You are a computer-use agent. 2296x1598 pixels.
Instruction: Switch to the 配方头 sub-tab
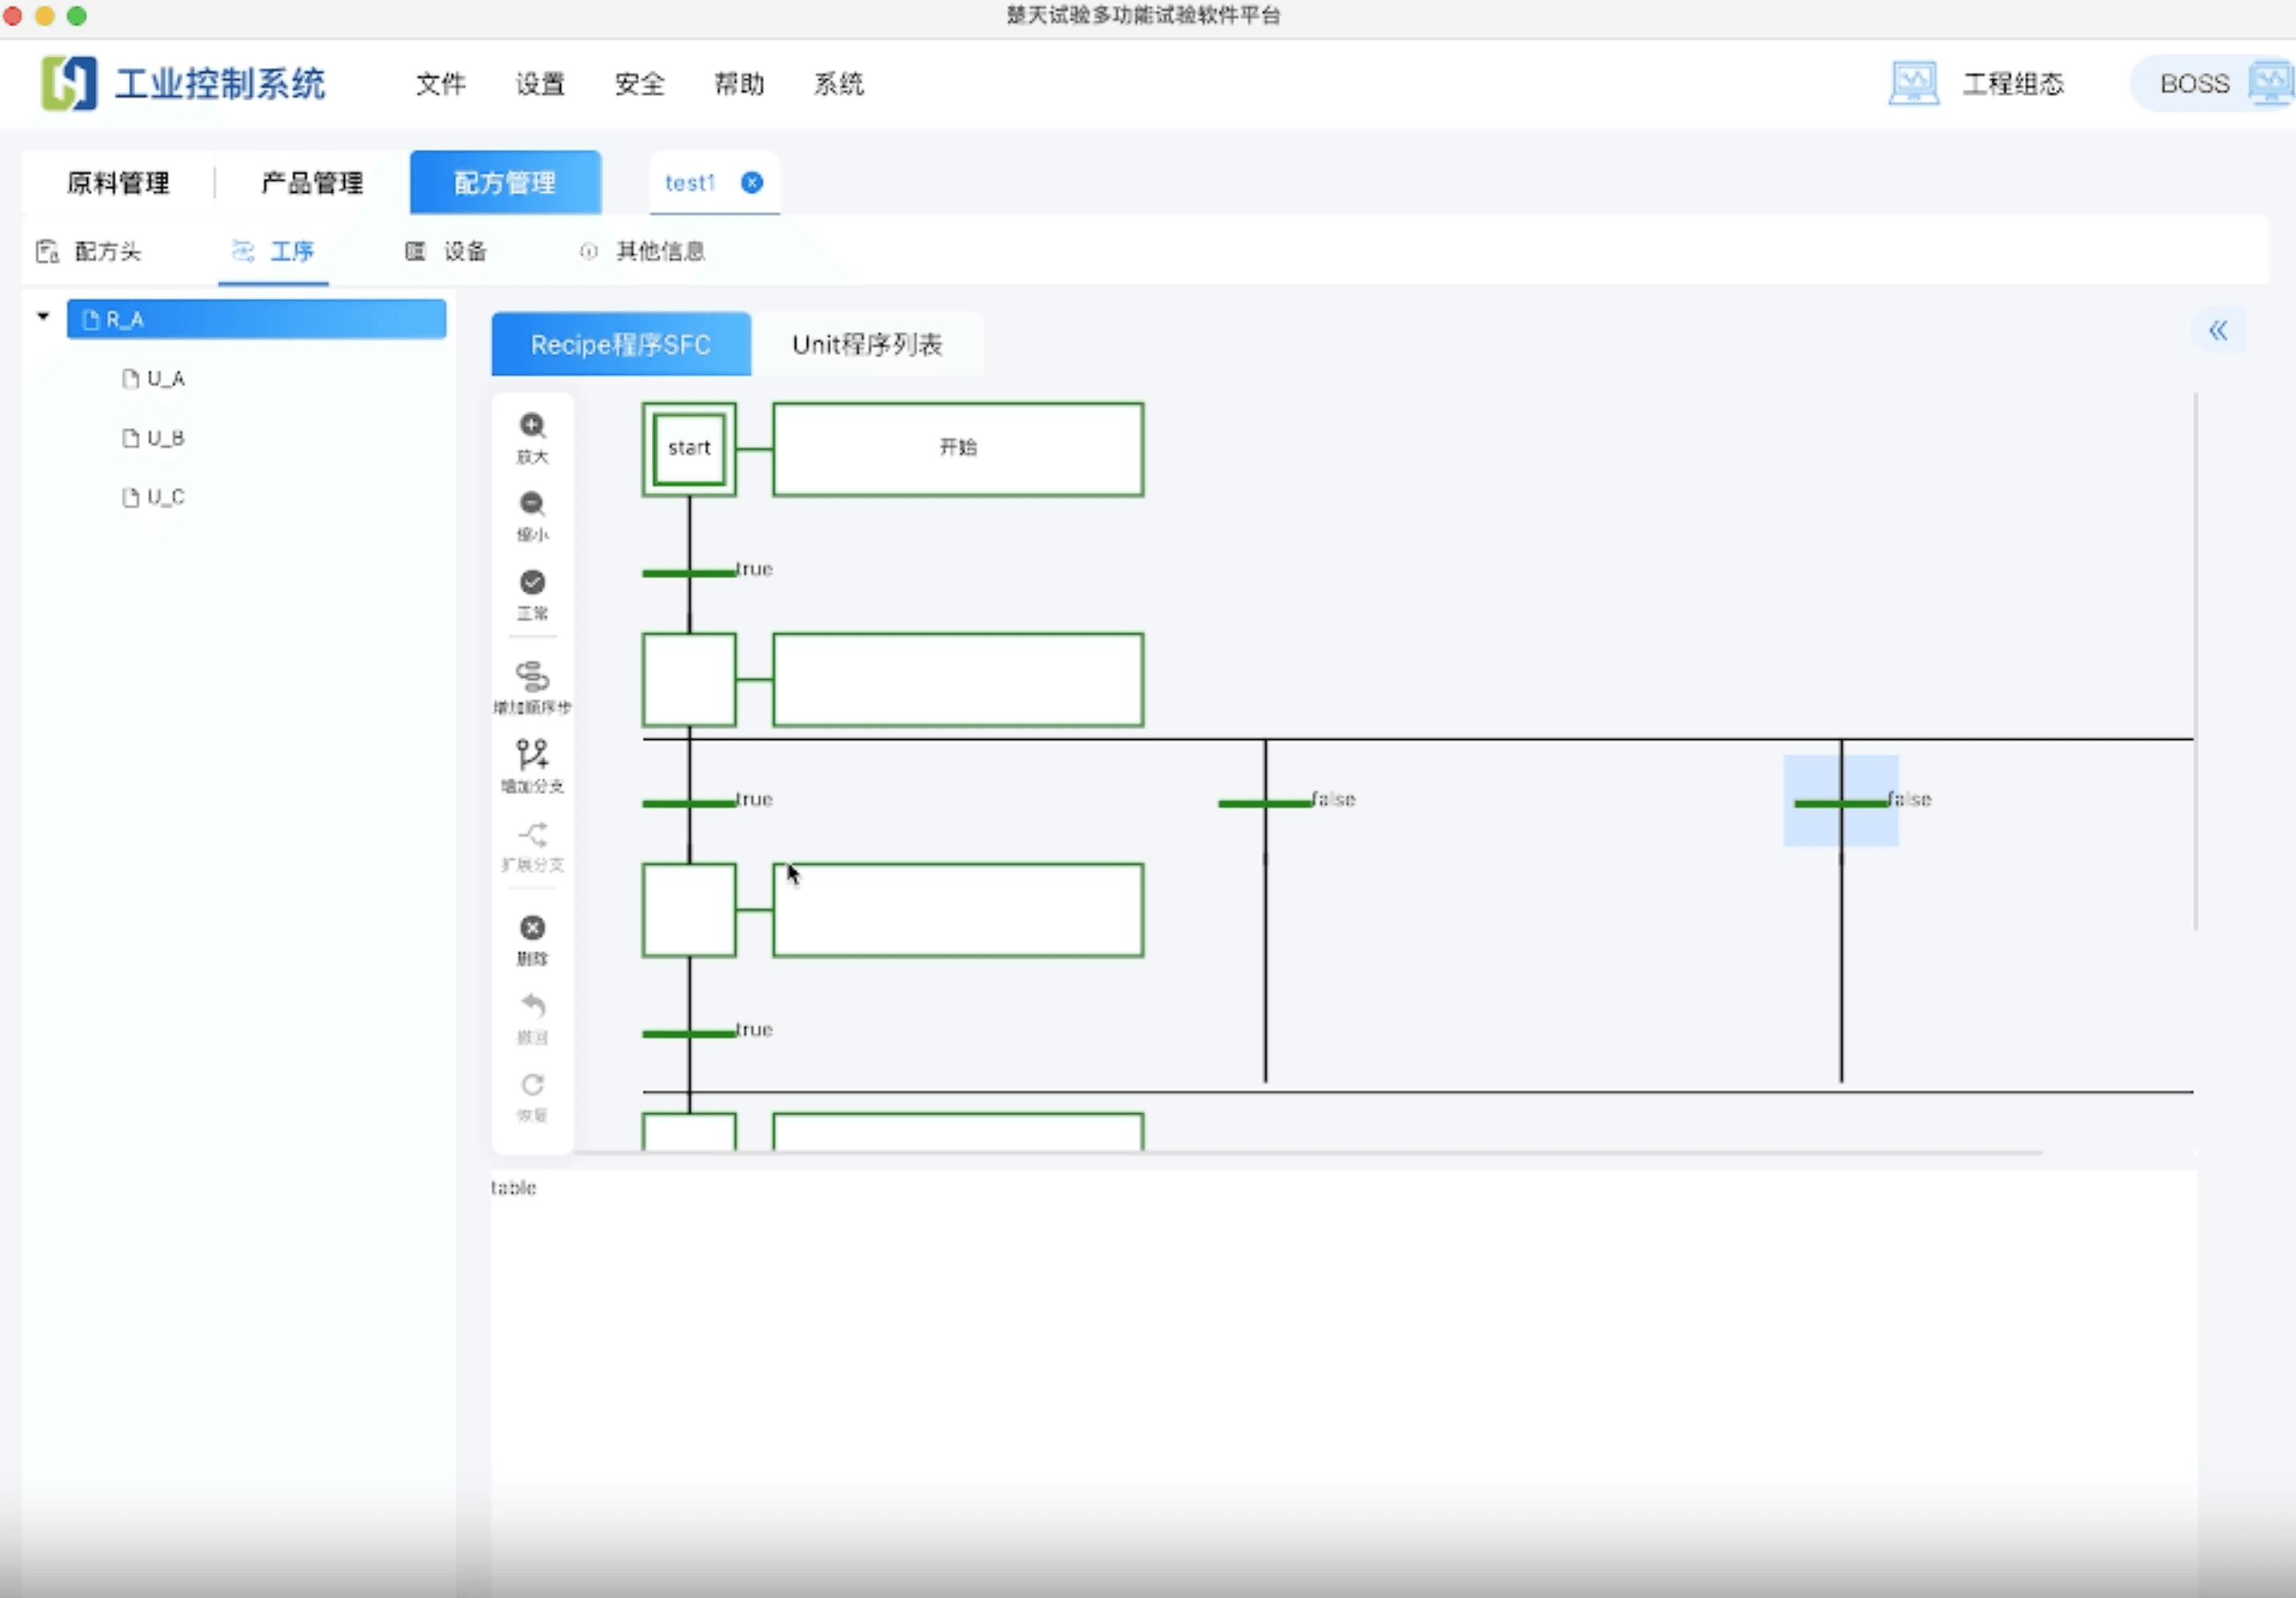(88, 251)
